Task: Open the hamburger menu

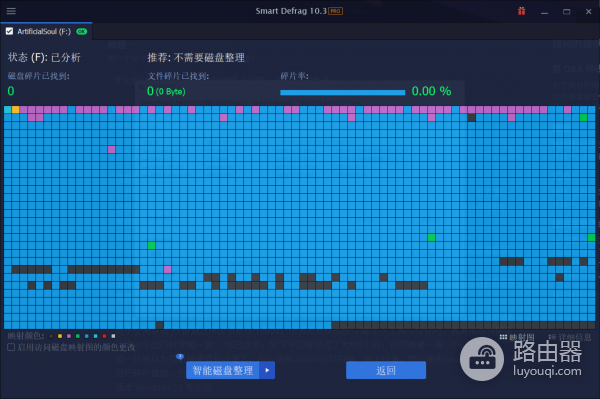Action: point(11,11)
